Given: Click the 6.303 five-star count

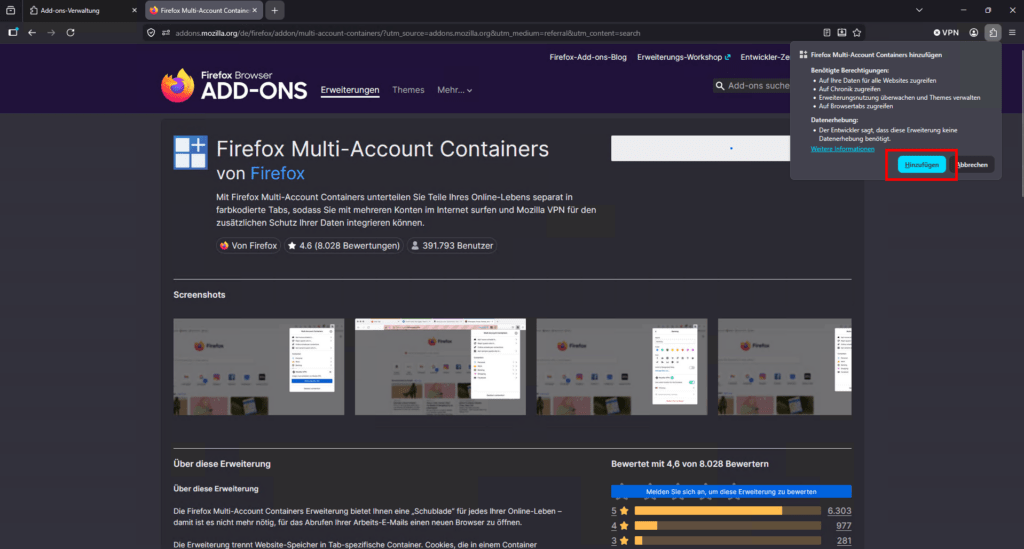Looking at the screenshot, I should (839, 511).
